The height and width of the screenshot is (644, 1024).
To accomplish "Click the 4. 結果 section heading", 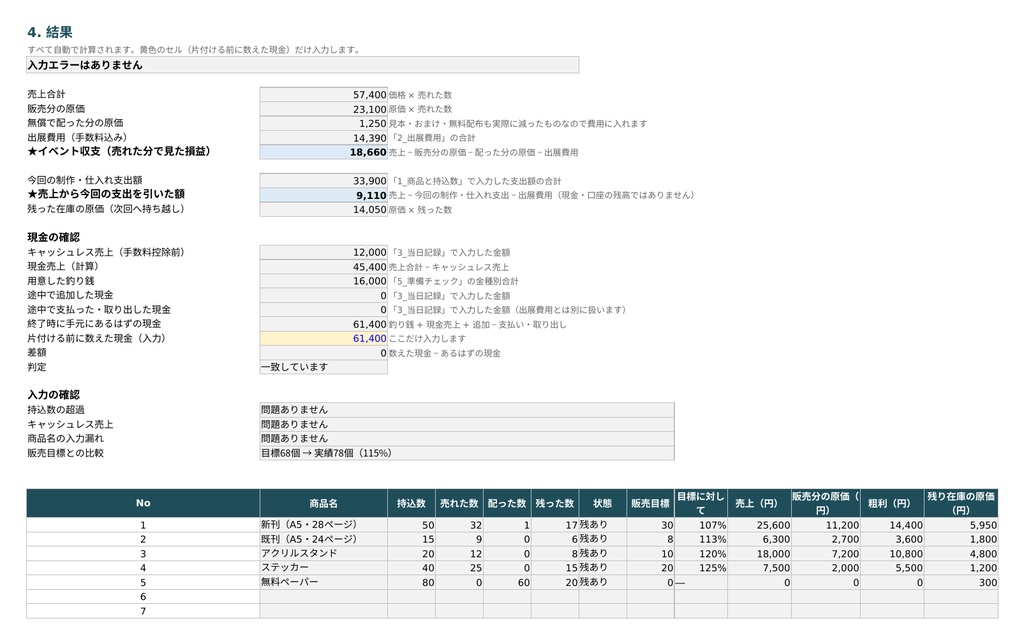I will click(x=50, y=32).
